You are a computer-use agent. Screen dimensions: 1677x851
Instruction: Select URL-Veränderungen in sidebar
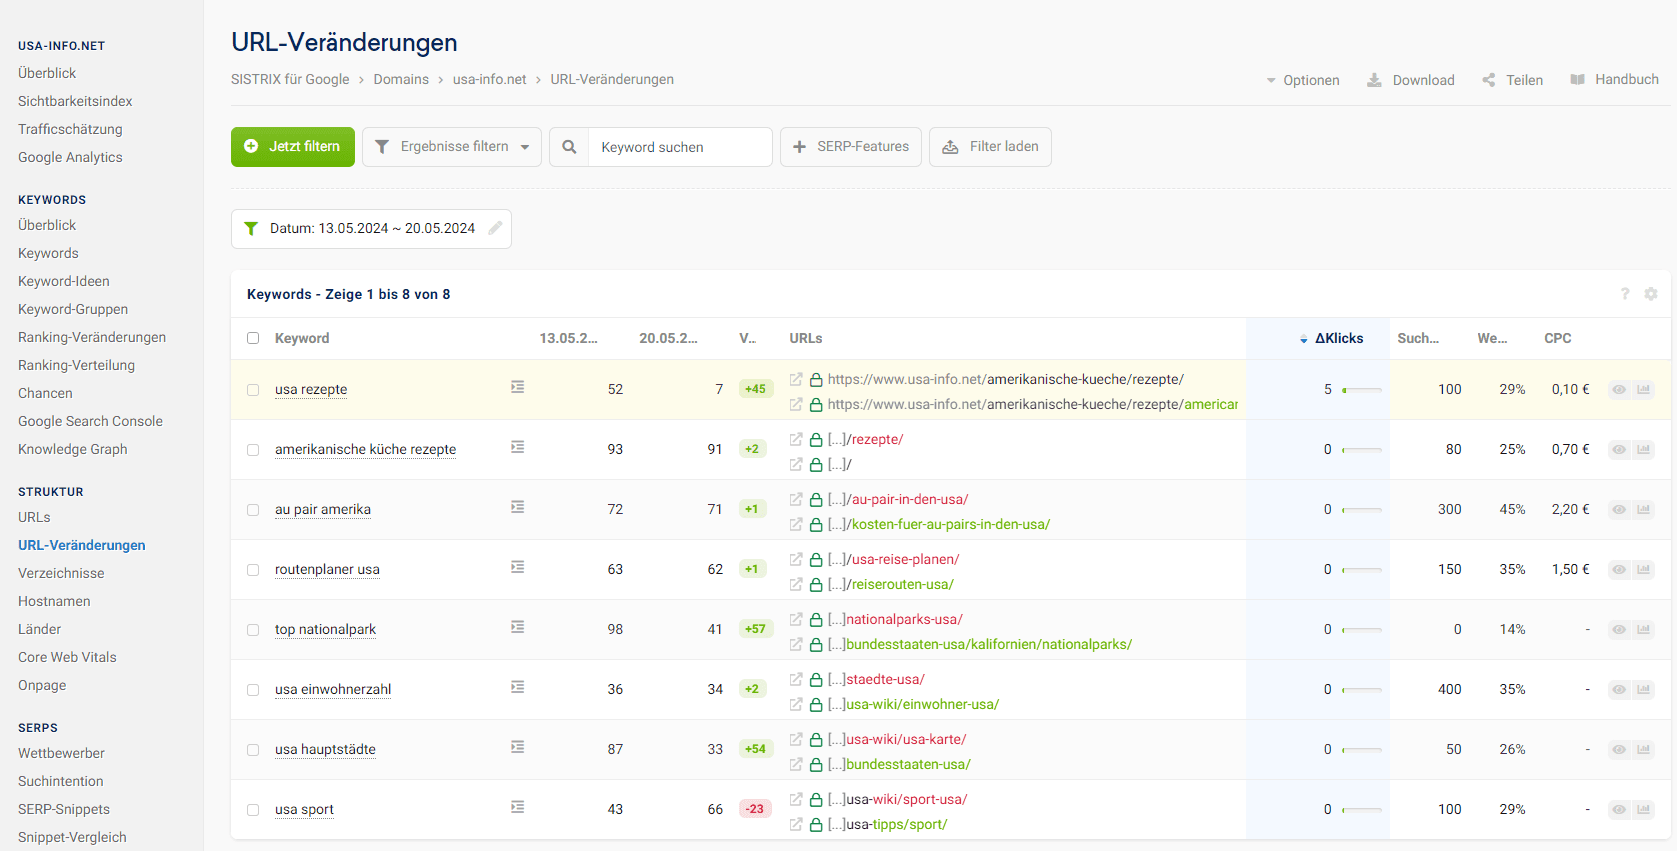(x=82, y=545)
